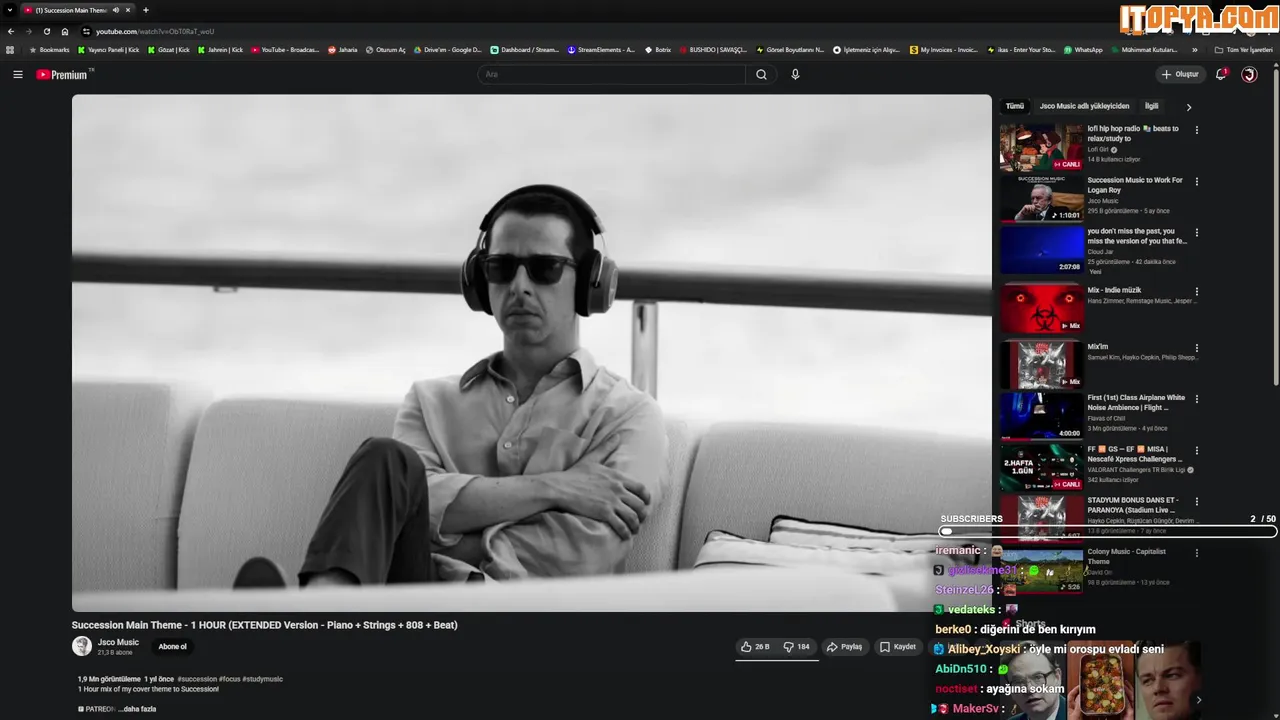Go to the YouTube Premium home logo

[x=64, y=74]
